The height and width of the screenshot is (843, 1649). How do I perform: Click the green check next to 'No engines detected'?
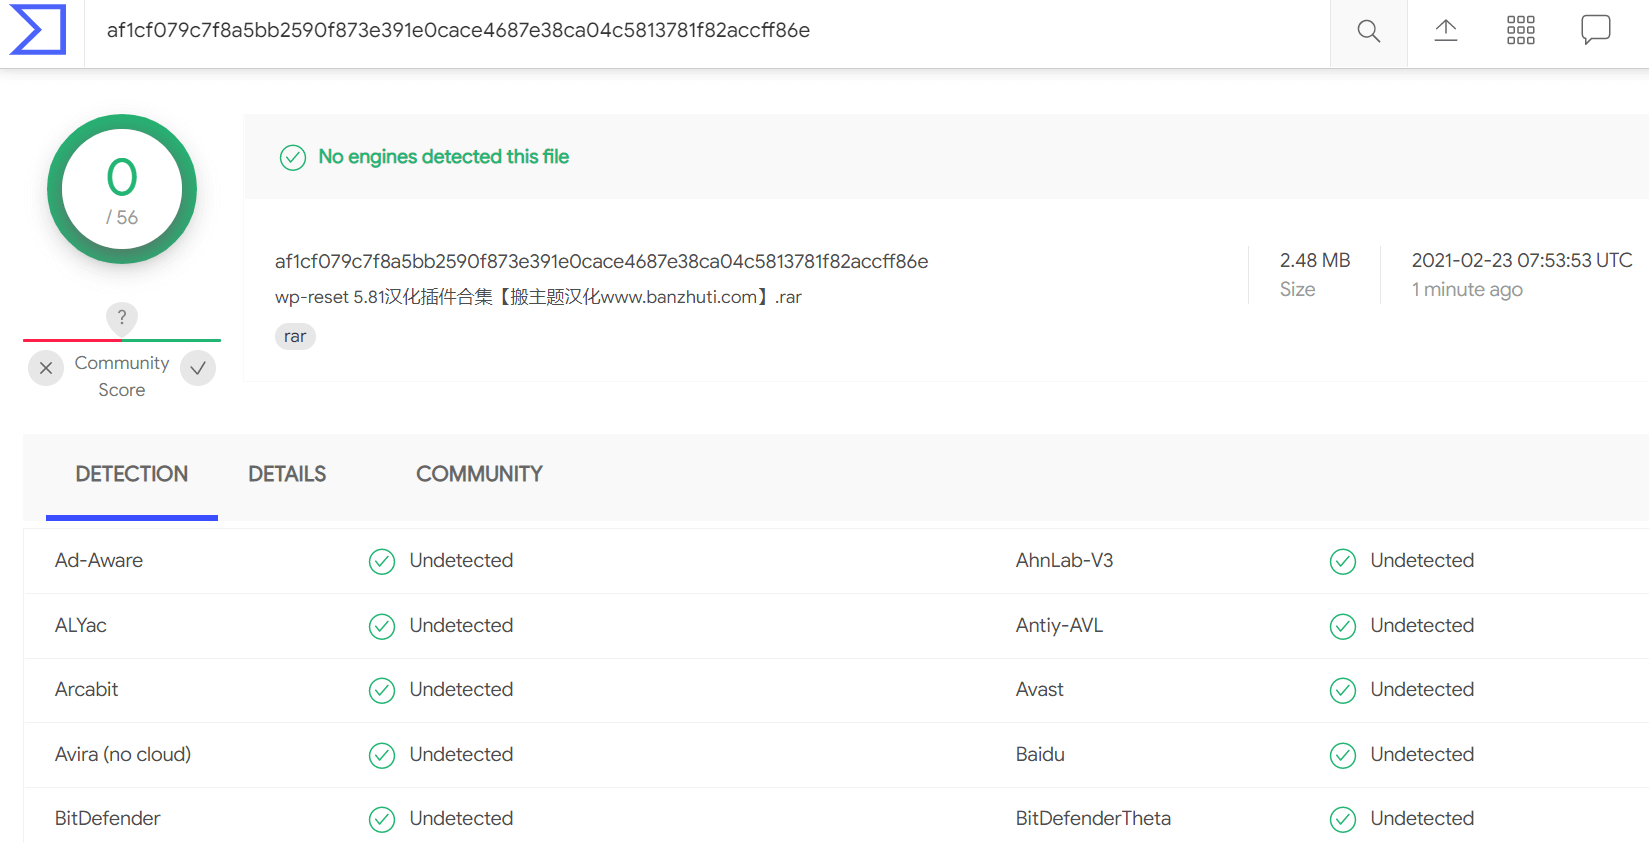click(x=293, y=157)
